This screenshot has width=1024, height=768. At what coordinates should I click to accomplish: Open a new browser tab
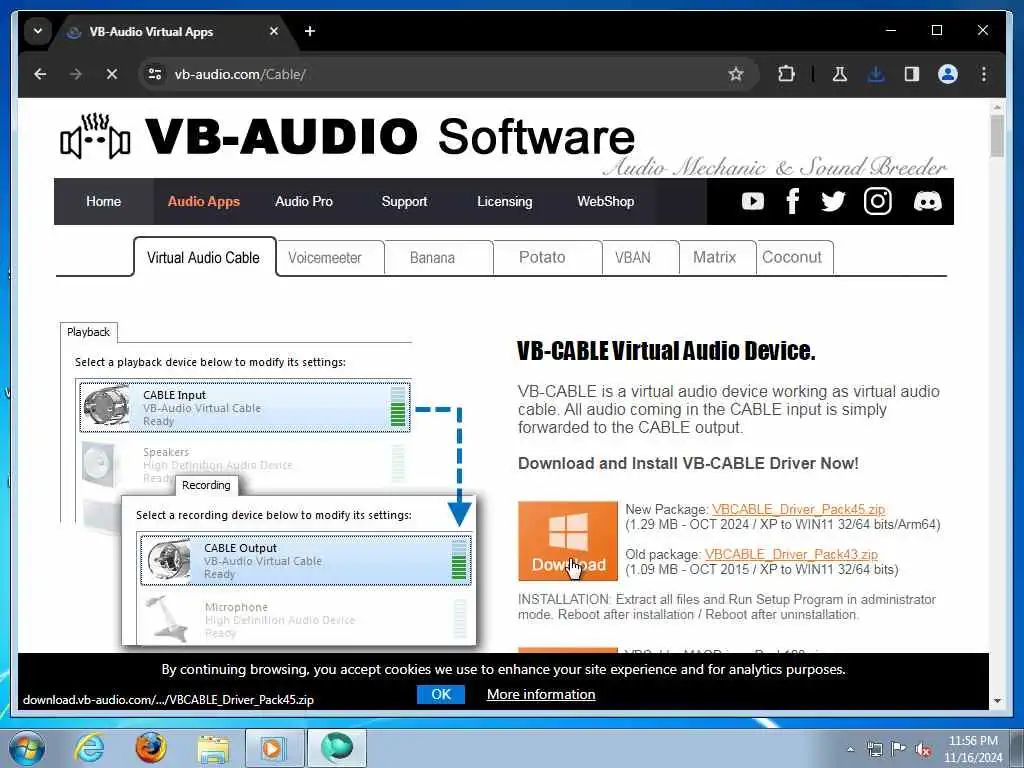(x=310, y=31)
